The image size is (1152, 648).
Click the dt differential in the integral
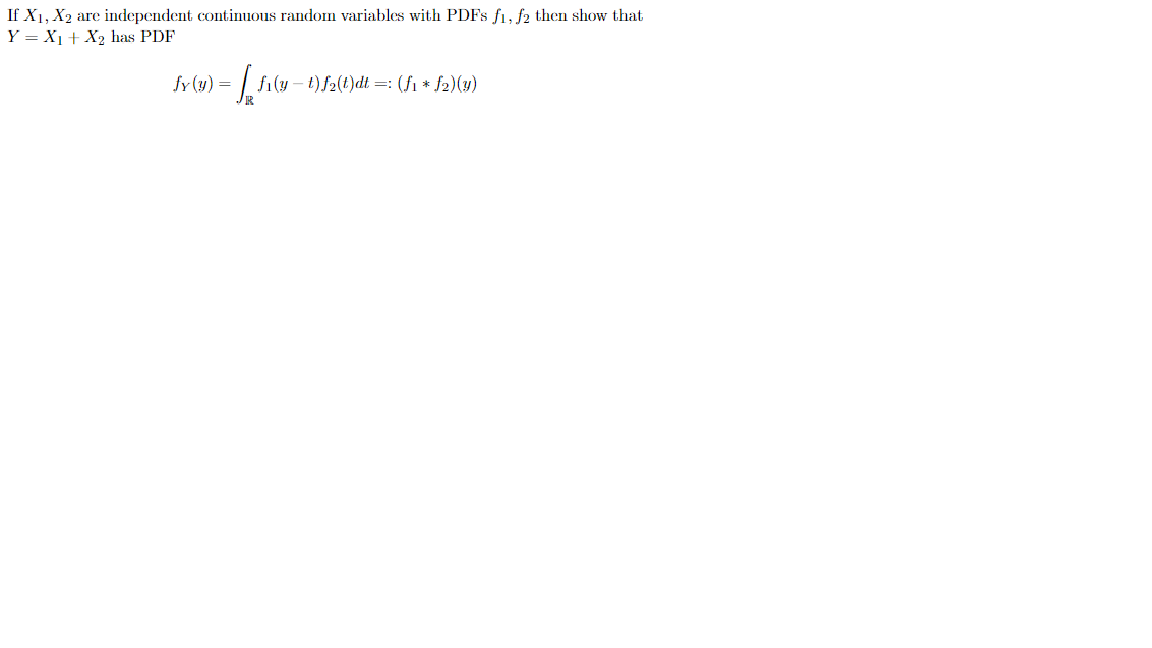pyautogui.click(x=361, y=83)
